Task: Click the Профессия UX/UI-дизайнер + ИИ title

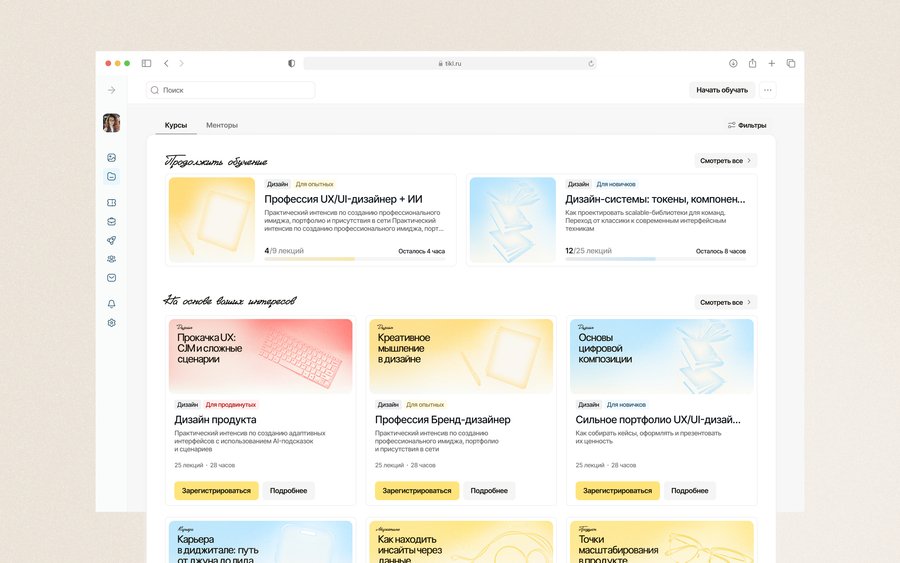Action: [343, 199]
